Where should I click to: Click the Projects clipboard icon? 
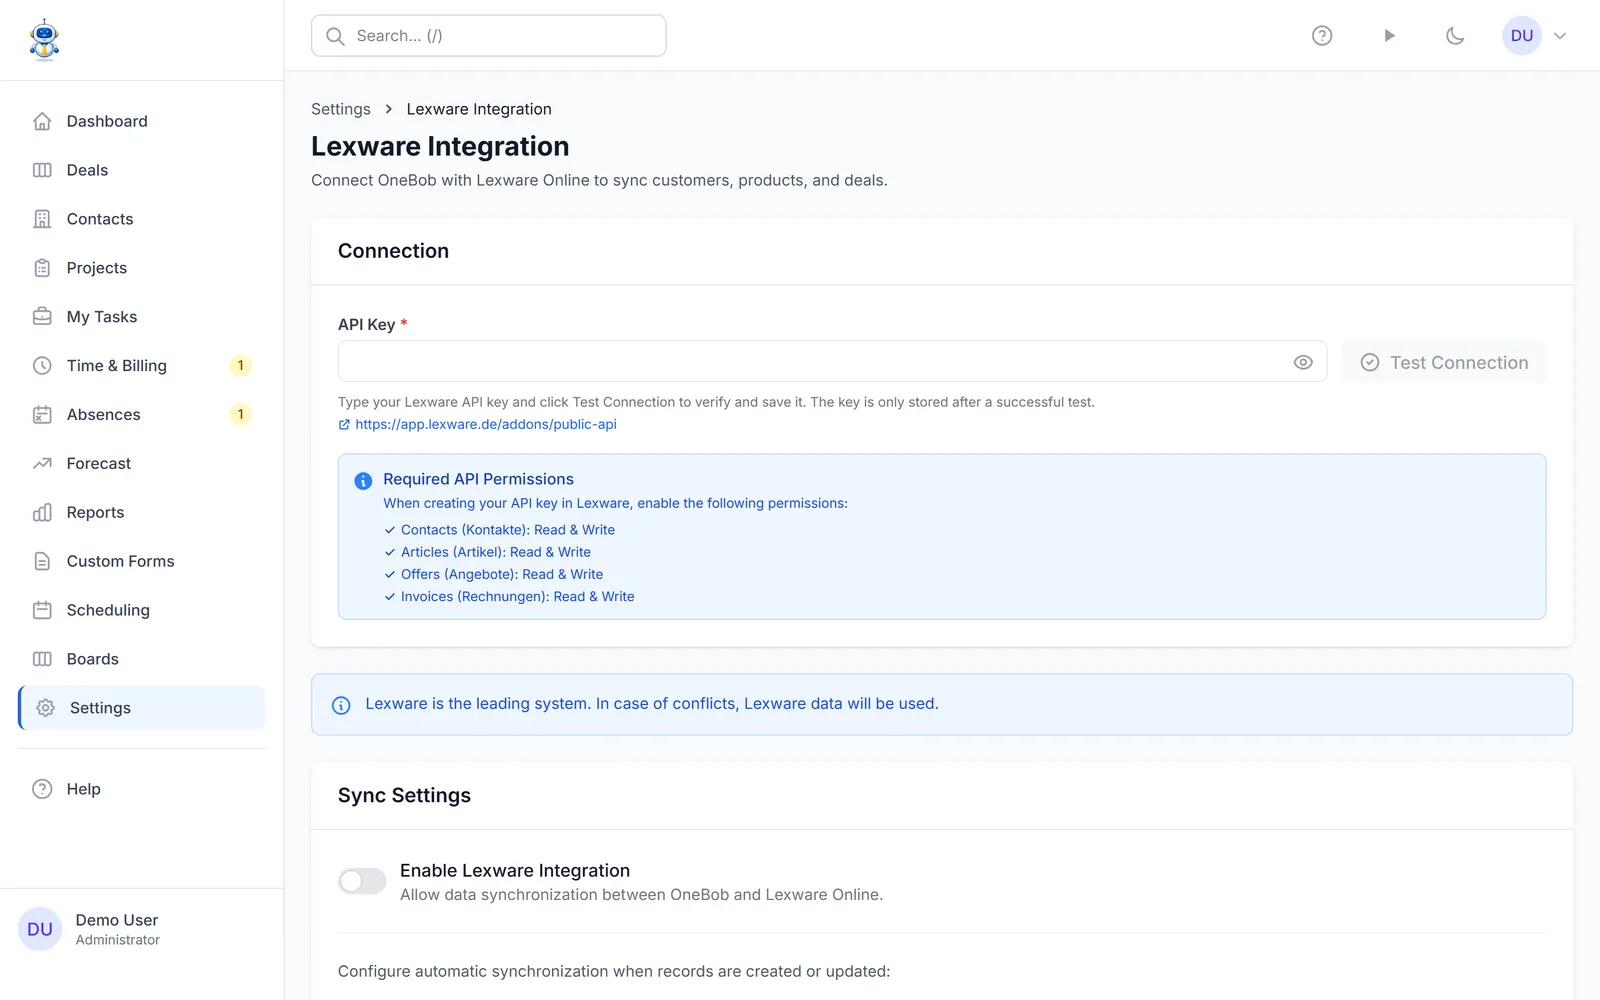pos(42,268)
